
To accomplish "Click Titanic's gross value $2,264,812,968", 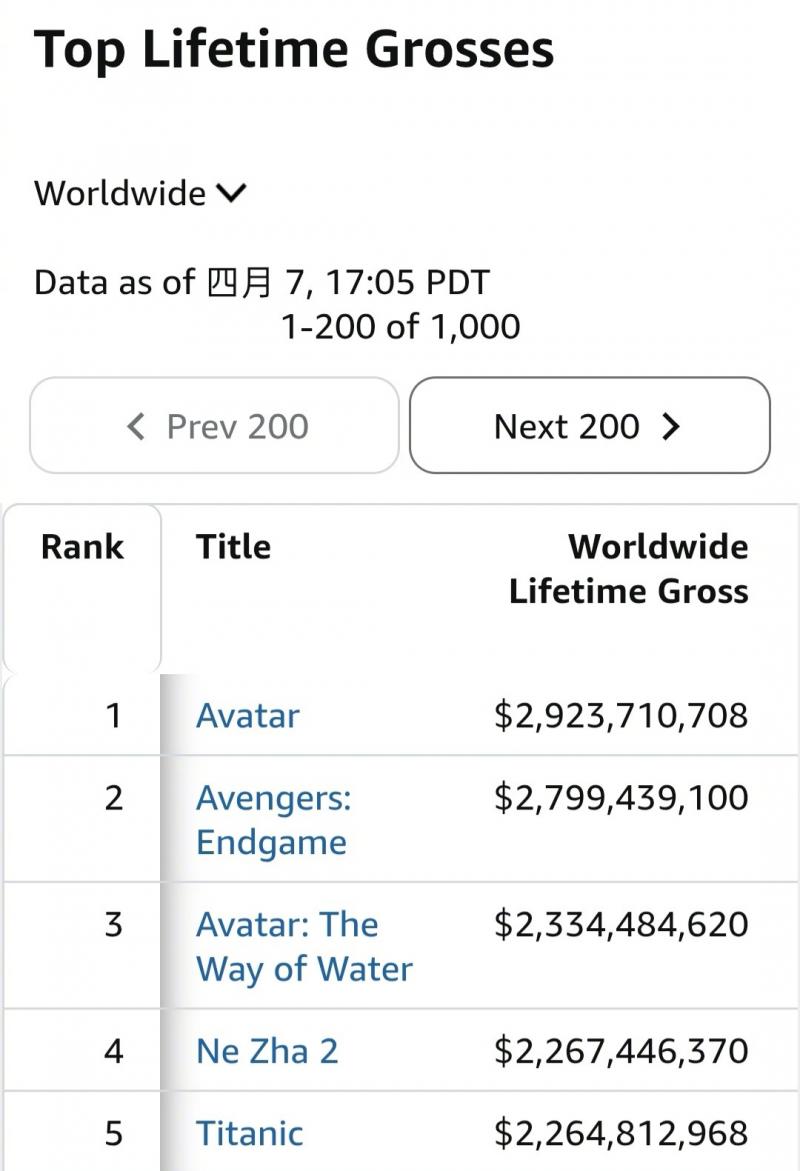I will (621, 1133).
